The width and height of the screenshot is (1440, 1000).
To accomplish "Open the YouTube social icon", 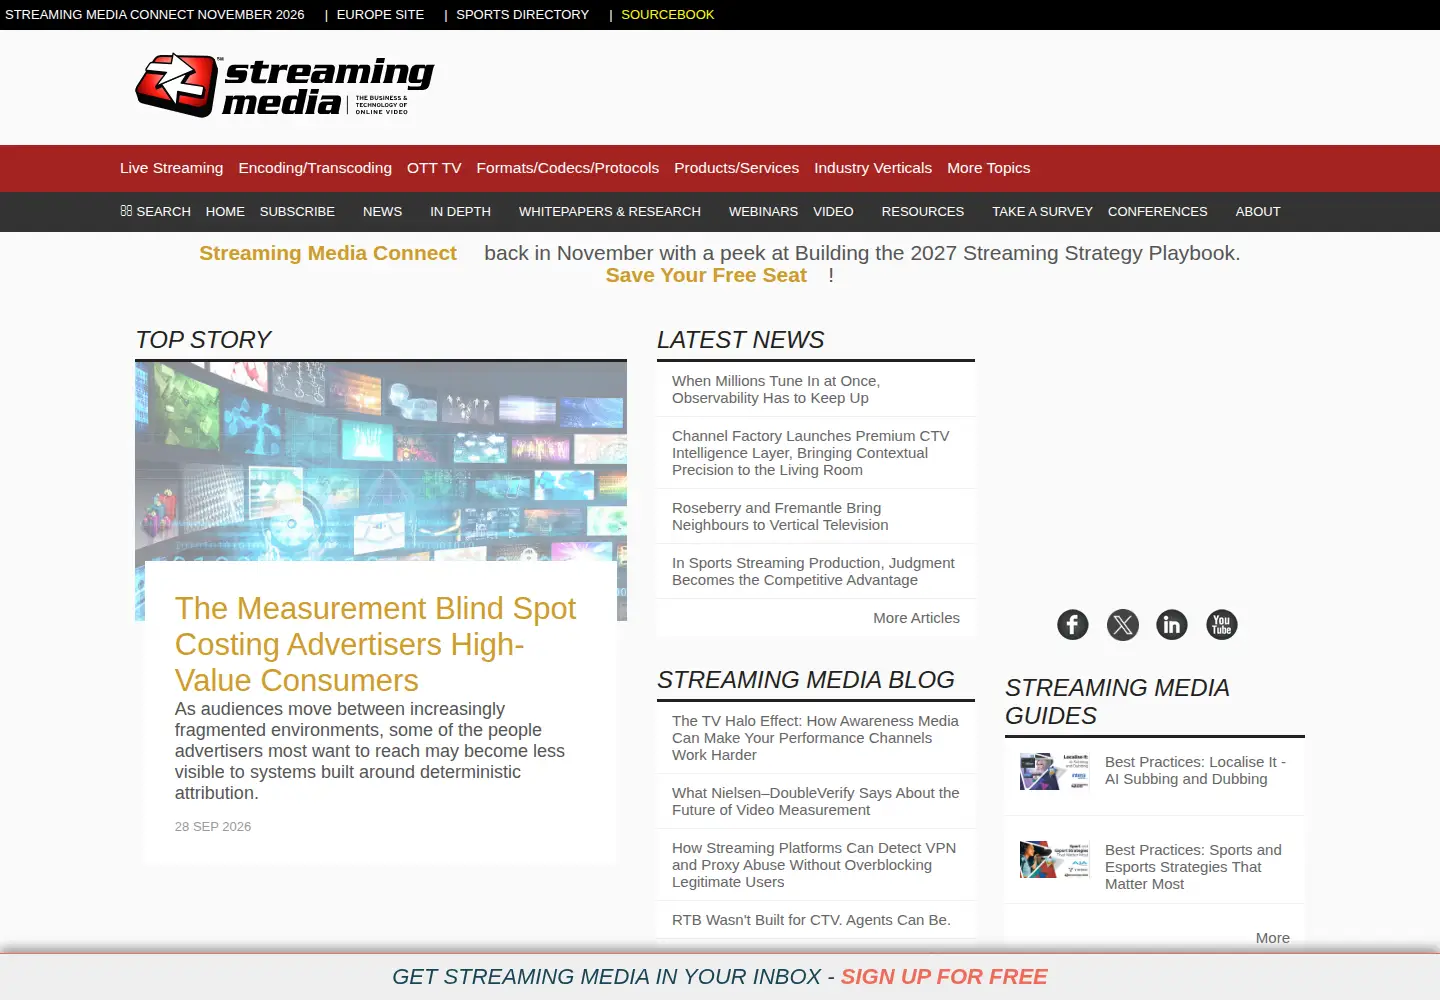I will [1222, 625].
